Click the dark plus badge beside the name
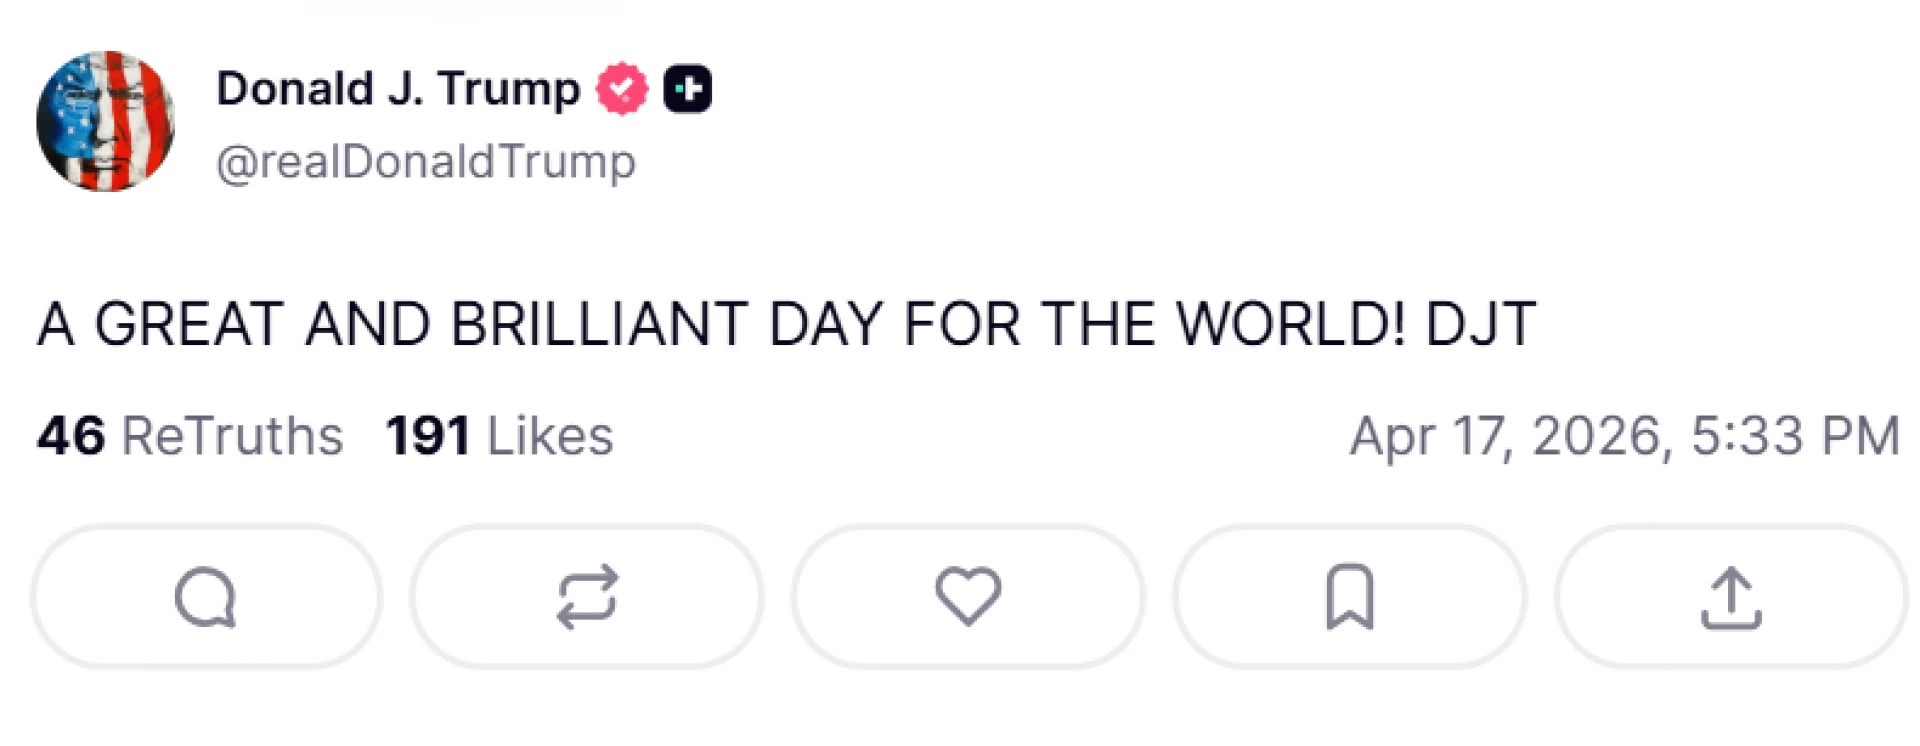1920x746 pixels. (688, 89)
